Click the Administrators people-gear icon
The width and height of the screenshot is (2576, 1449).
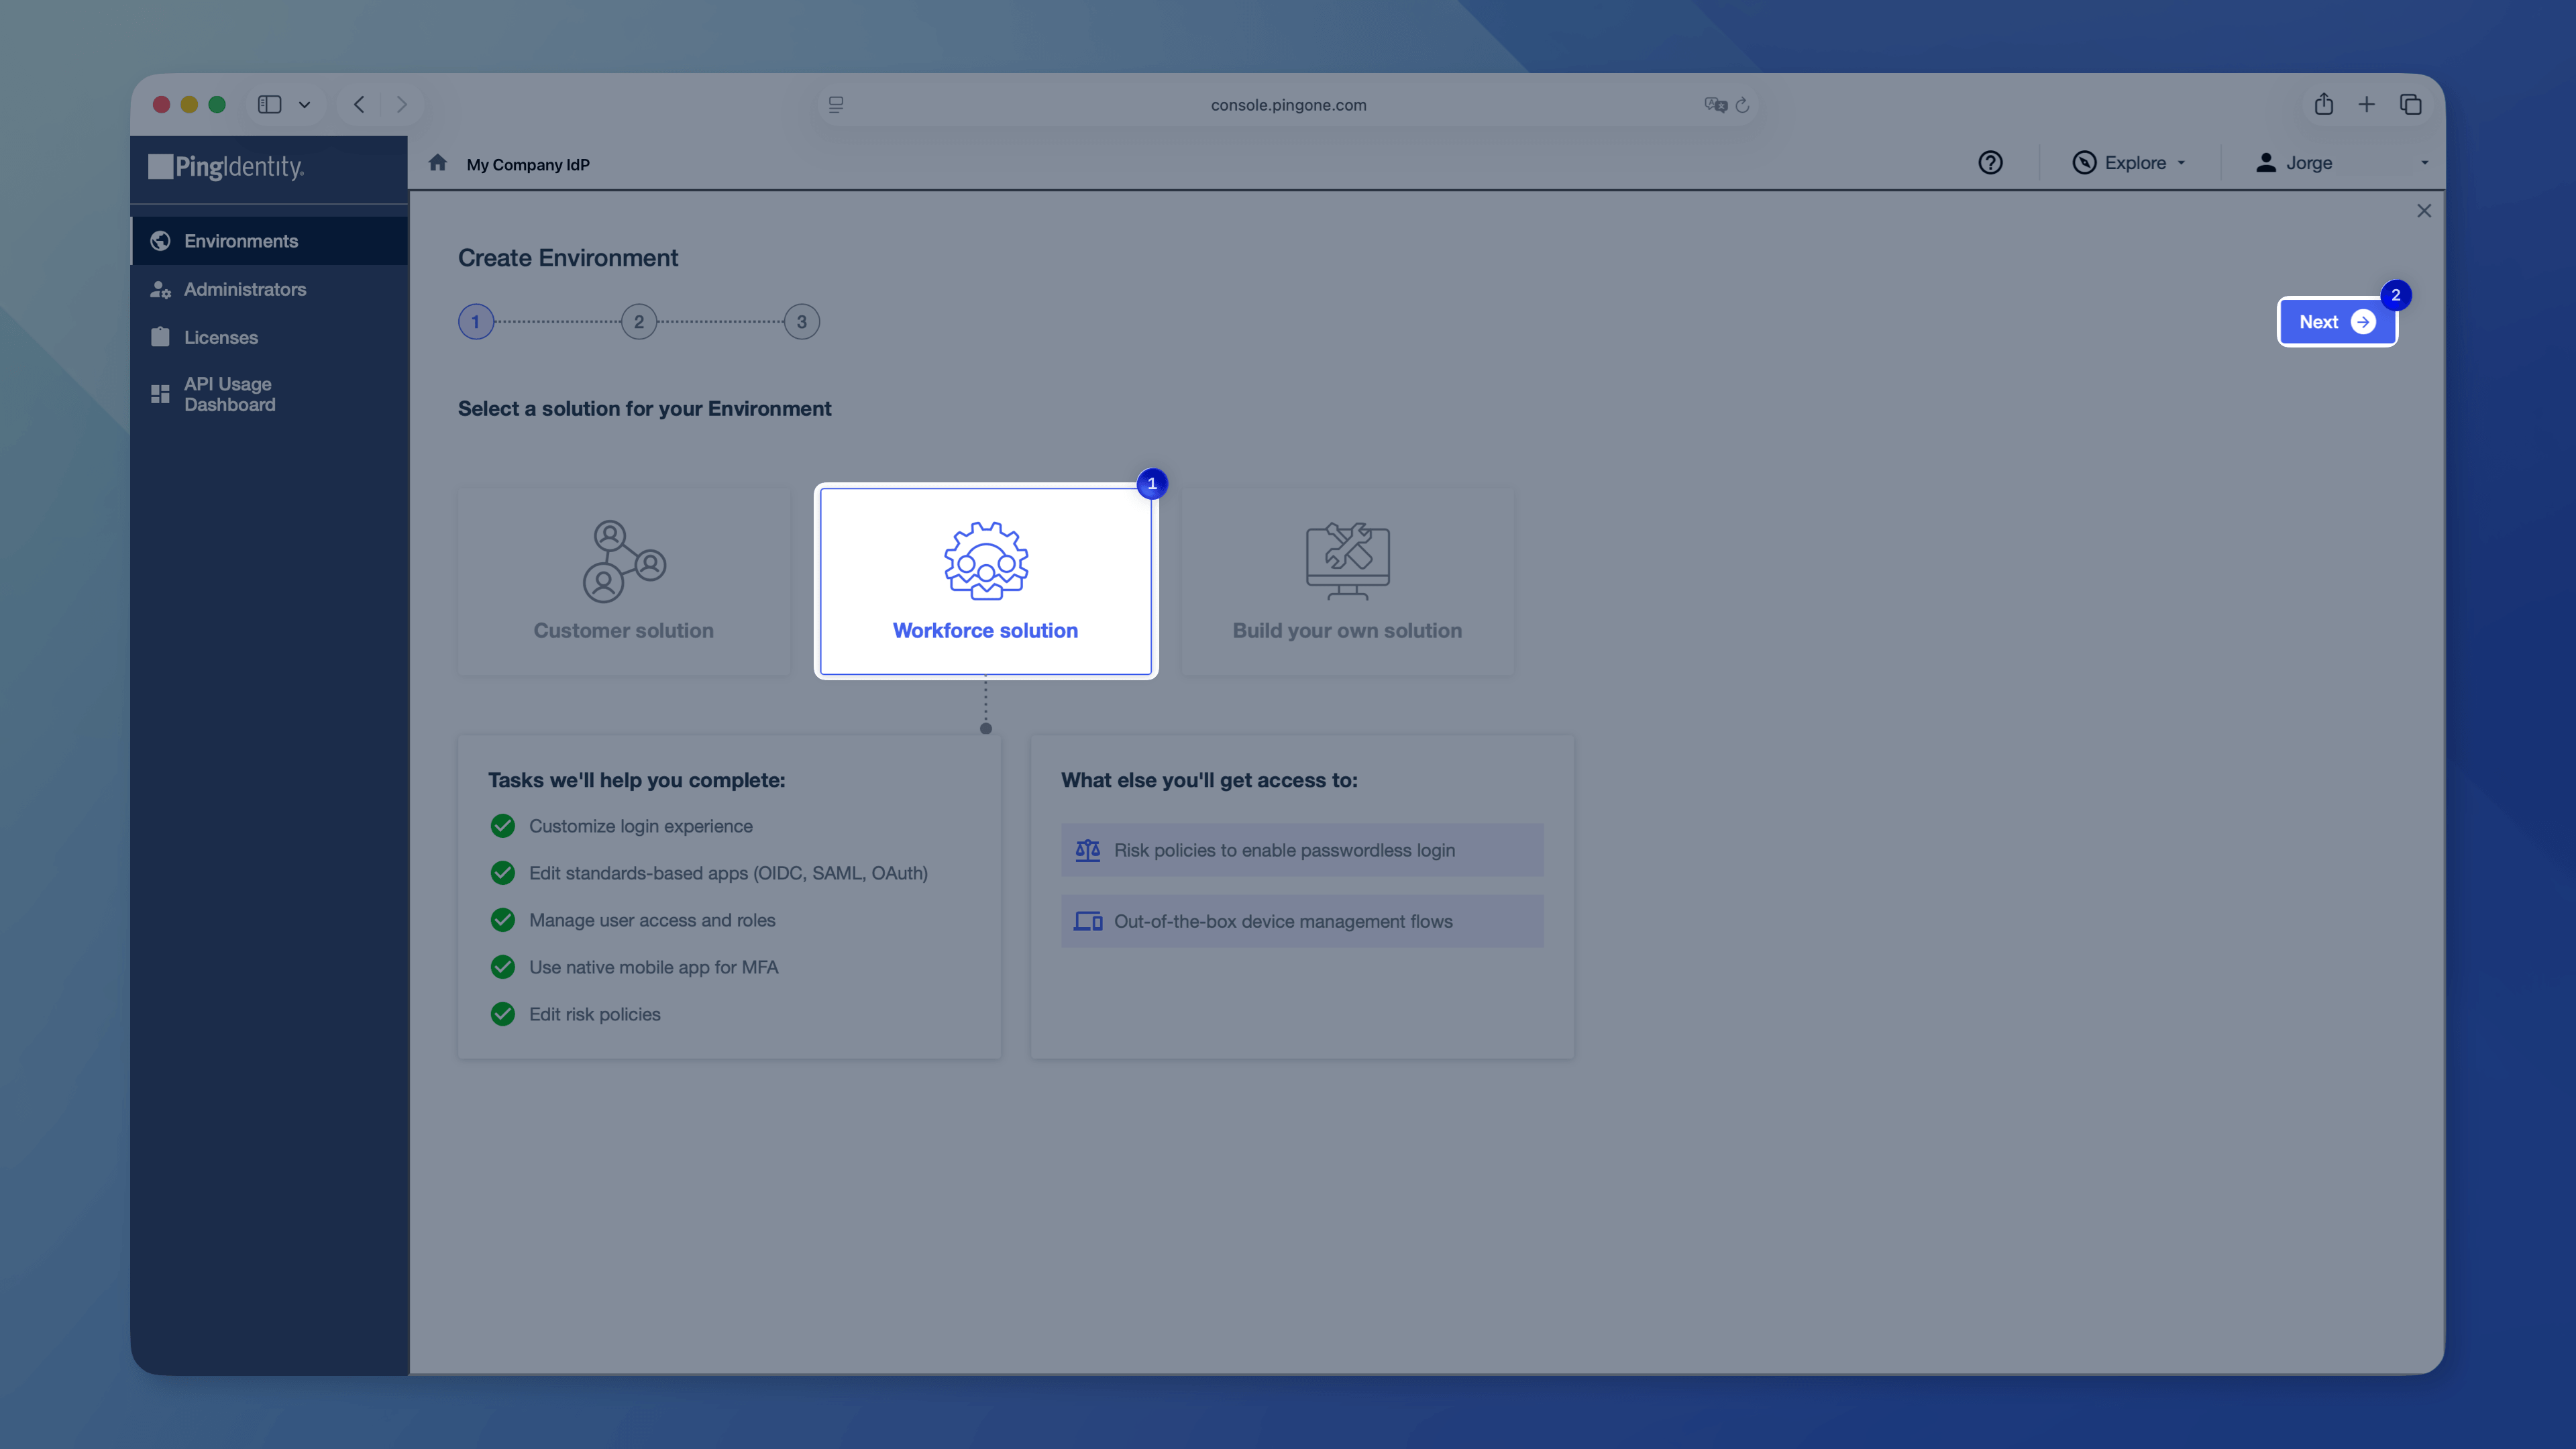(x=160, y=289)
